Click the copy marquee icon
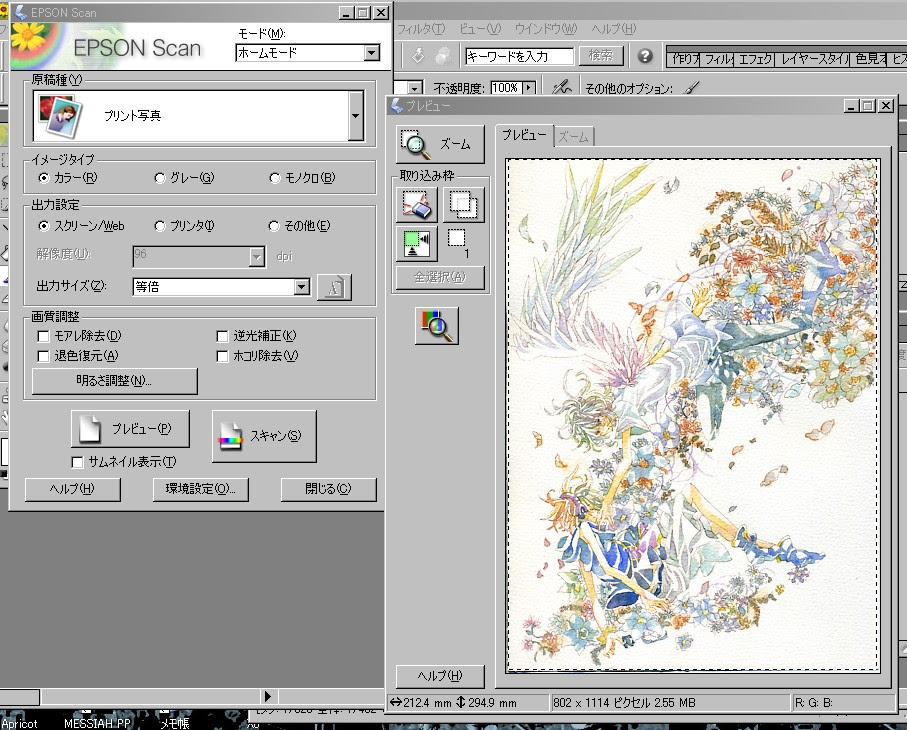 point(463,205)
